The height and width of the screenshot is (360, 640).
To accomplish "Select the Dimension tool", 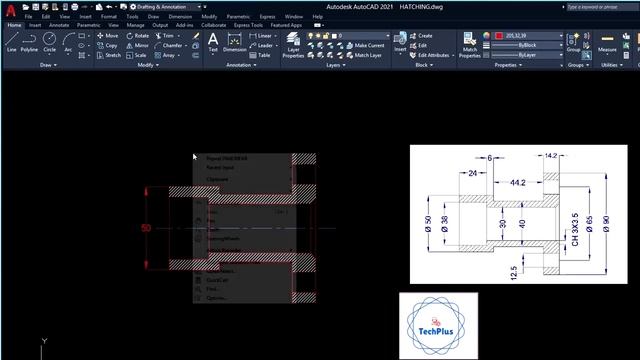I will (x=234, y=42).
